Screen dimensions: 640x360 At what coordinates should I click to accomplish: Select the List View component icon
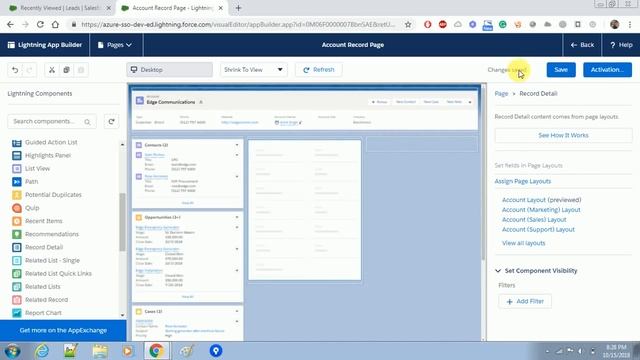pos(17,169)
